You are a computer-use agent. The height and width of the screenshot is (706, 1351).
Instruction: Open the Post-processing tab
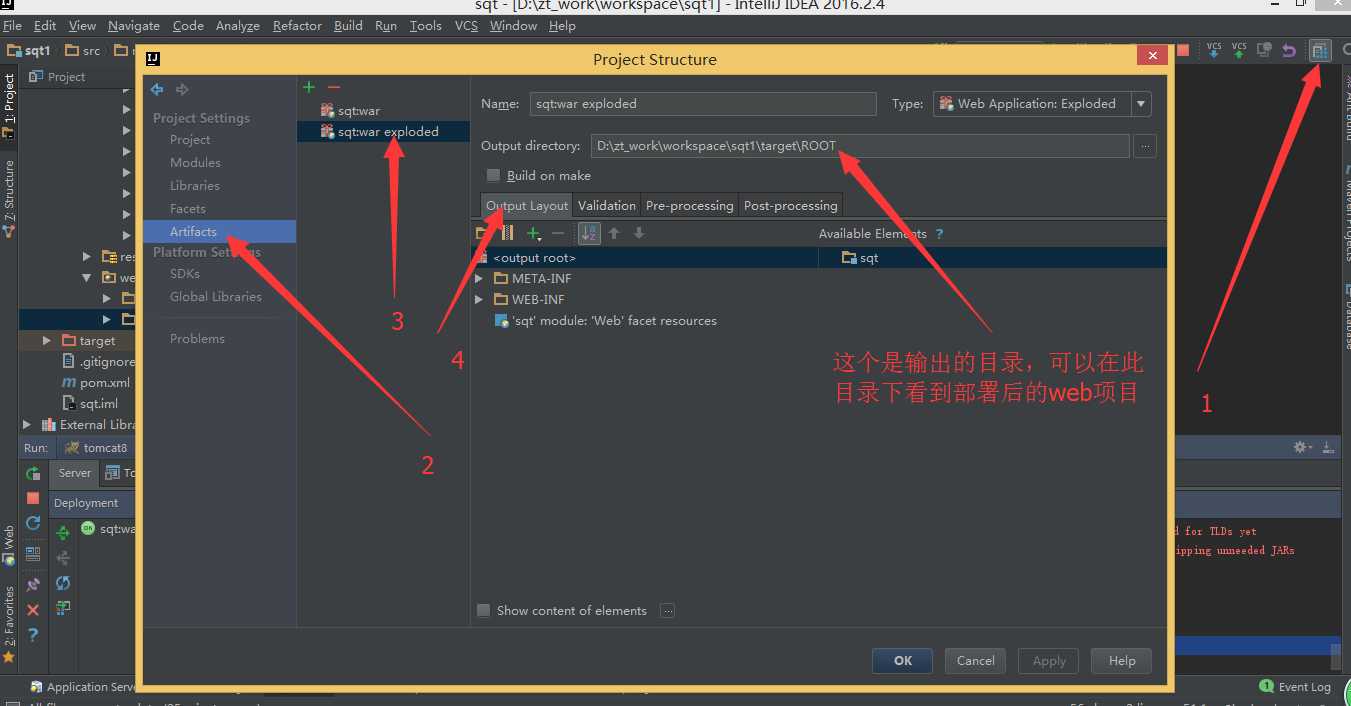(x=791, y=205)
